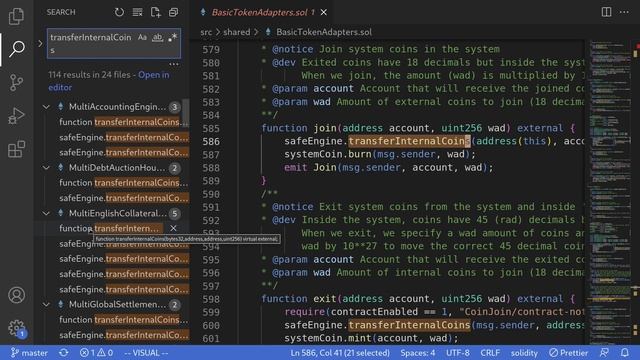Click systemCoin.burn call on line 587
This screenshot has width=640, height=360.
[x=380, y=154]
